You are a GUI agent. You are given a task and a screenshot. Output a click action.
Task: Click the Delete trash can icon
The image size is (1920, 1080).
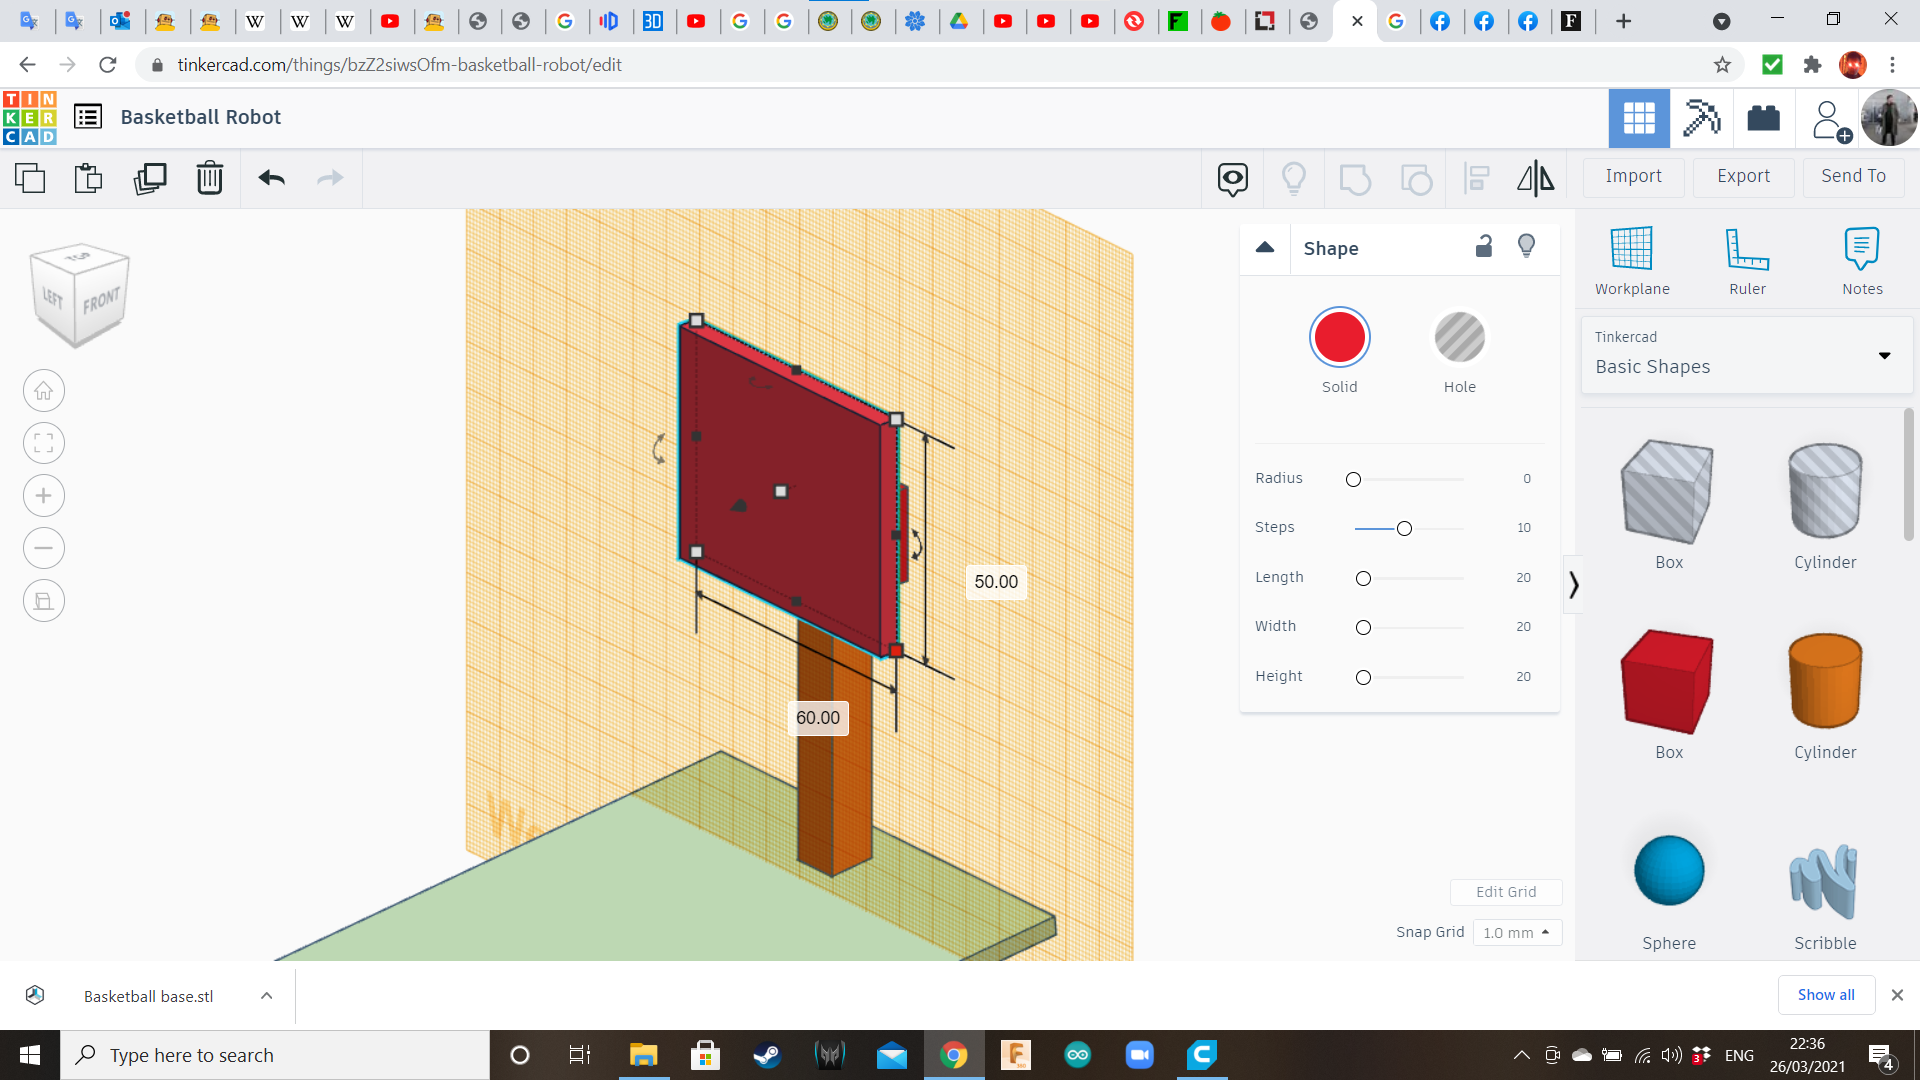pos(209,178)
